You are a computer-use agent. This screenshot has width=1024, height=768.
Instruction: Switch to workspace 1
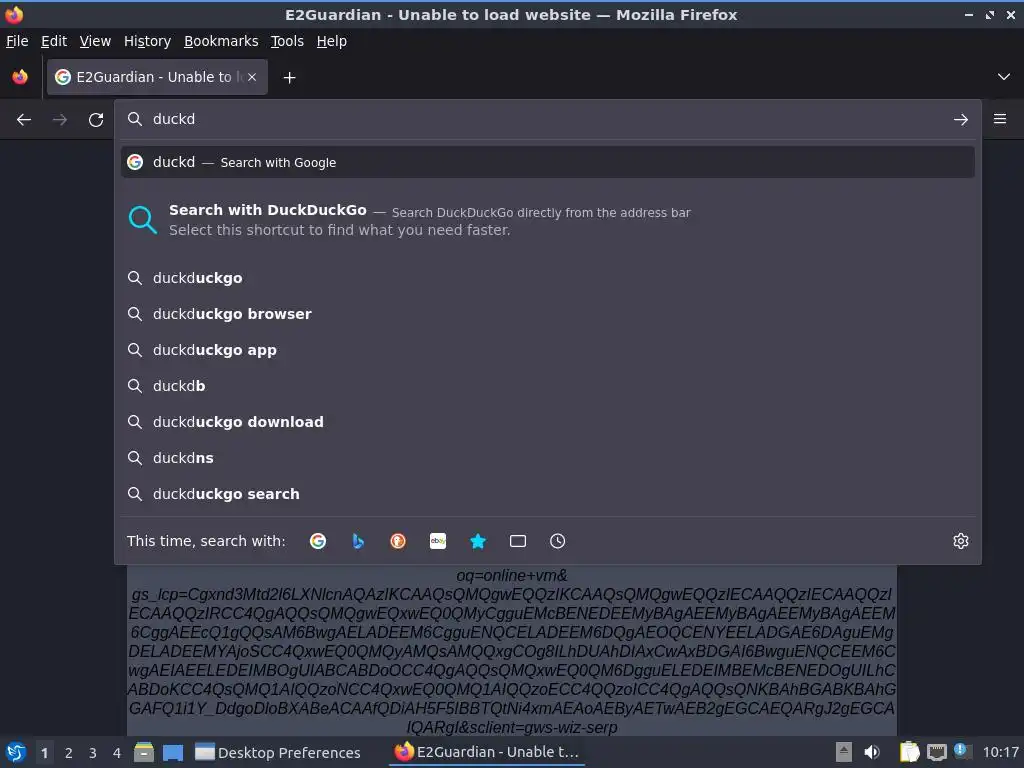click(x=44, y=753)
